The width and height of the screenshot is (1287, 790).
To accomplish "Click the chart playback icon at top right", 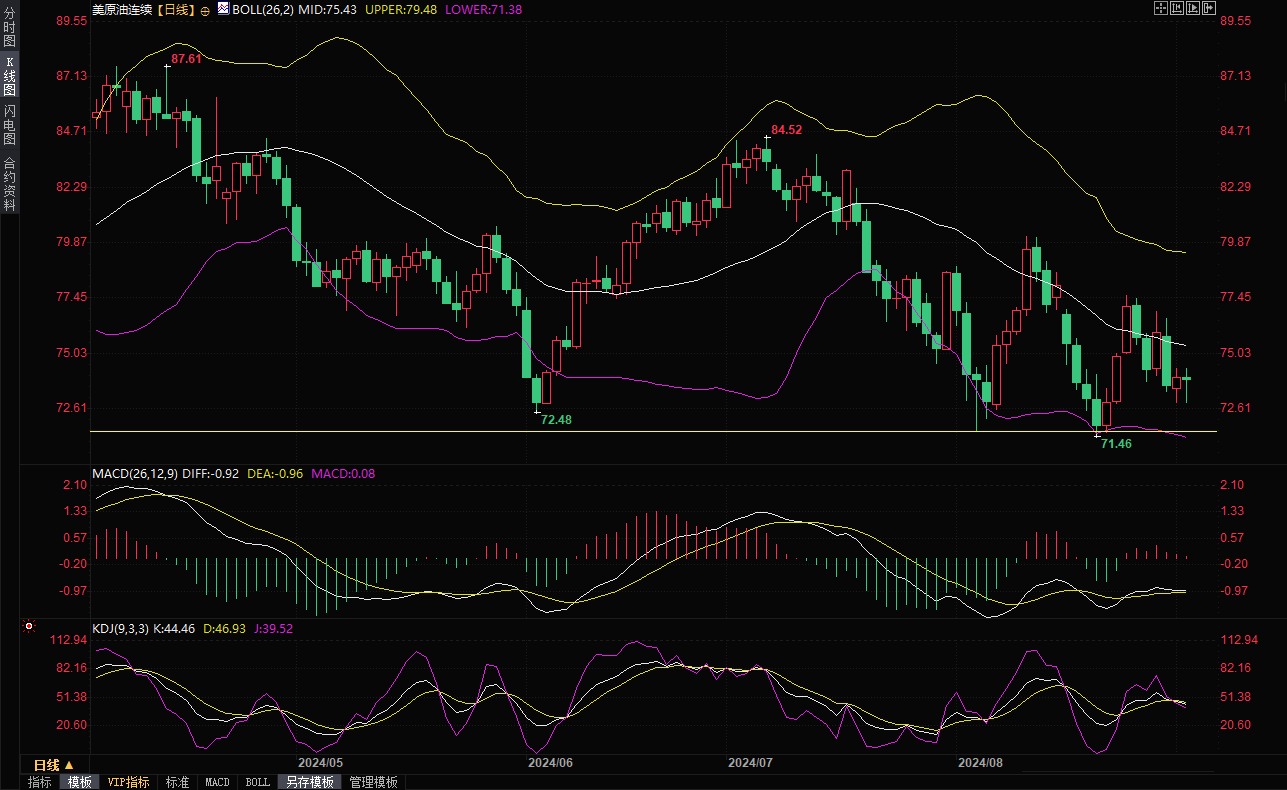I will 1193,8.
